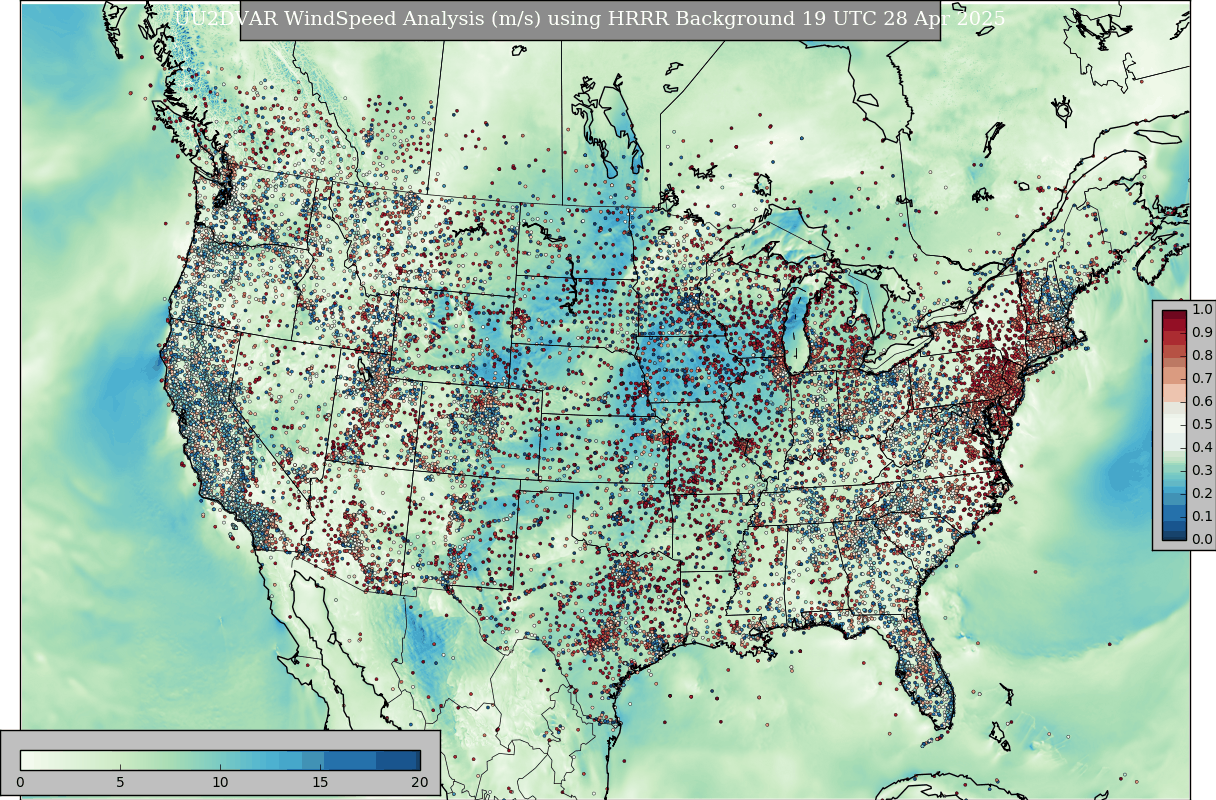Select the 20 tick on wind speed colorbar
This screenshot has height=800, width=1216.
tap(420, 782)
